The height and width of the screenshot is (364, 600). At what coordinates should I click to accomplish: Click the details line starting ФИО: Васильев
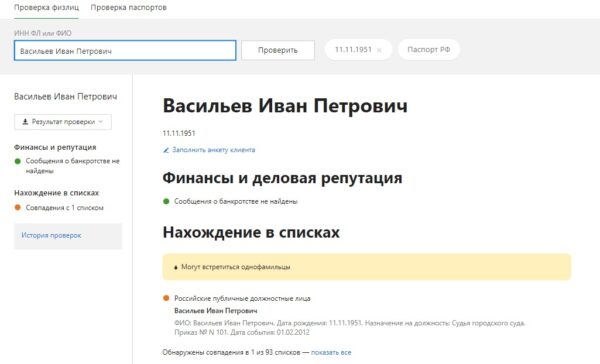[x=349, y=323]
